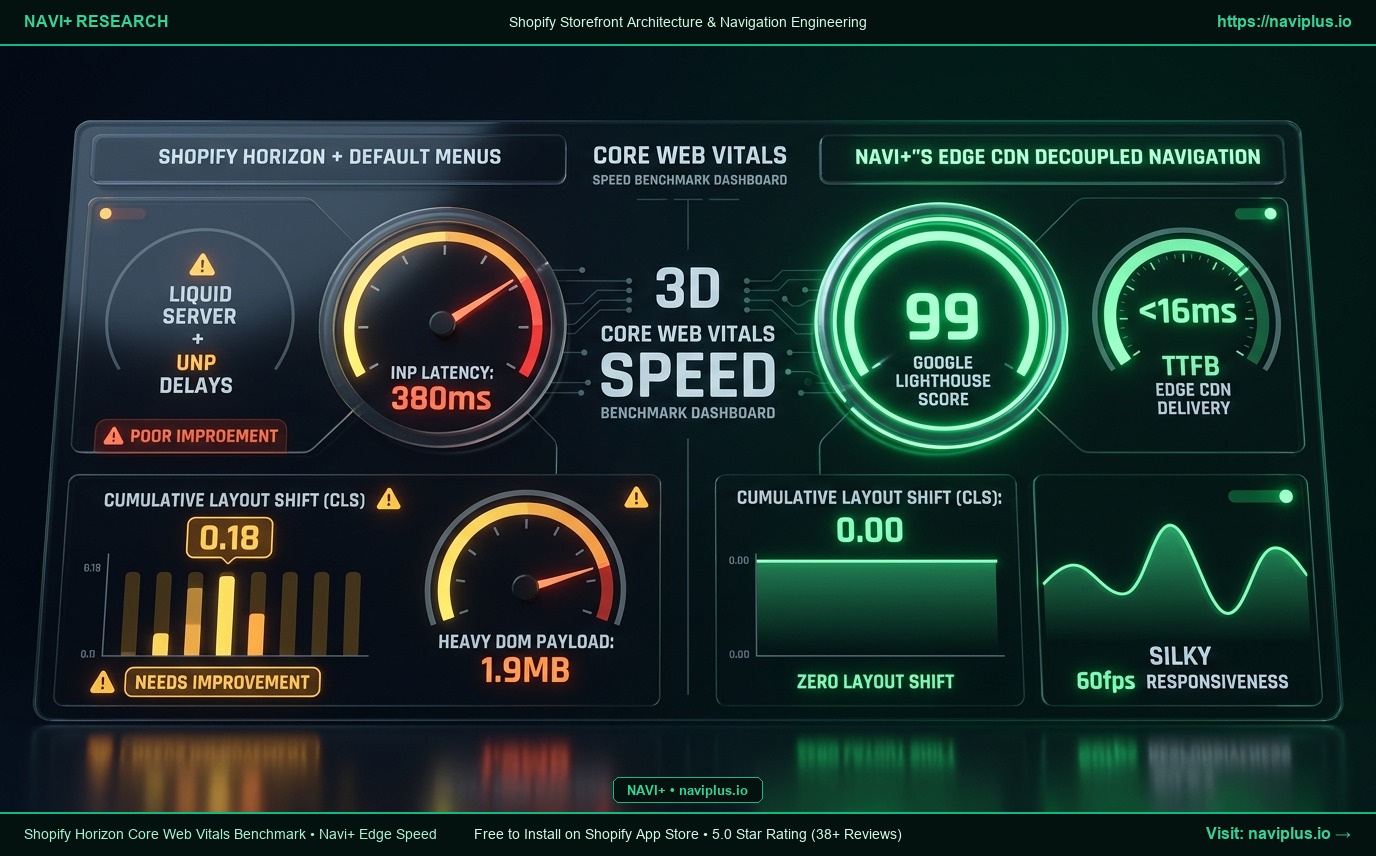Click the SILKY RESPONSIVENESS text
The height and width of the screenshot is (856, 1376).
[x=1217, y=669]
